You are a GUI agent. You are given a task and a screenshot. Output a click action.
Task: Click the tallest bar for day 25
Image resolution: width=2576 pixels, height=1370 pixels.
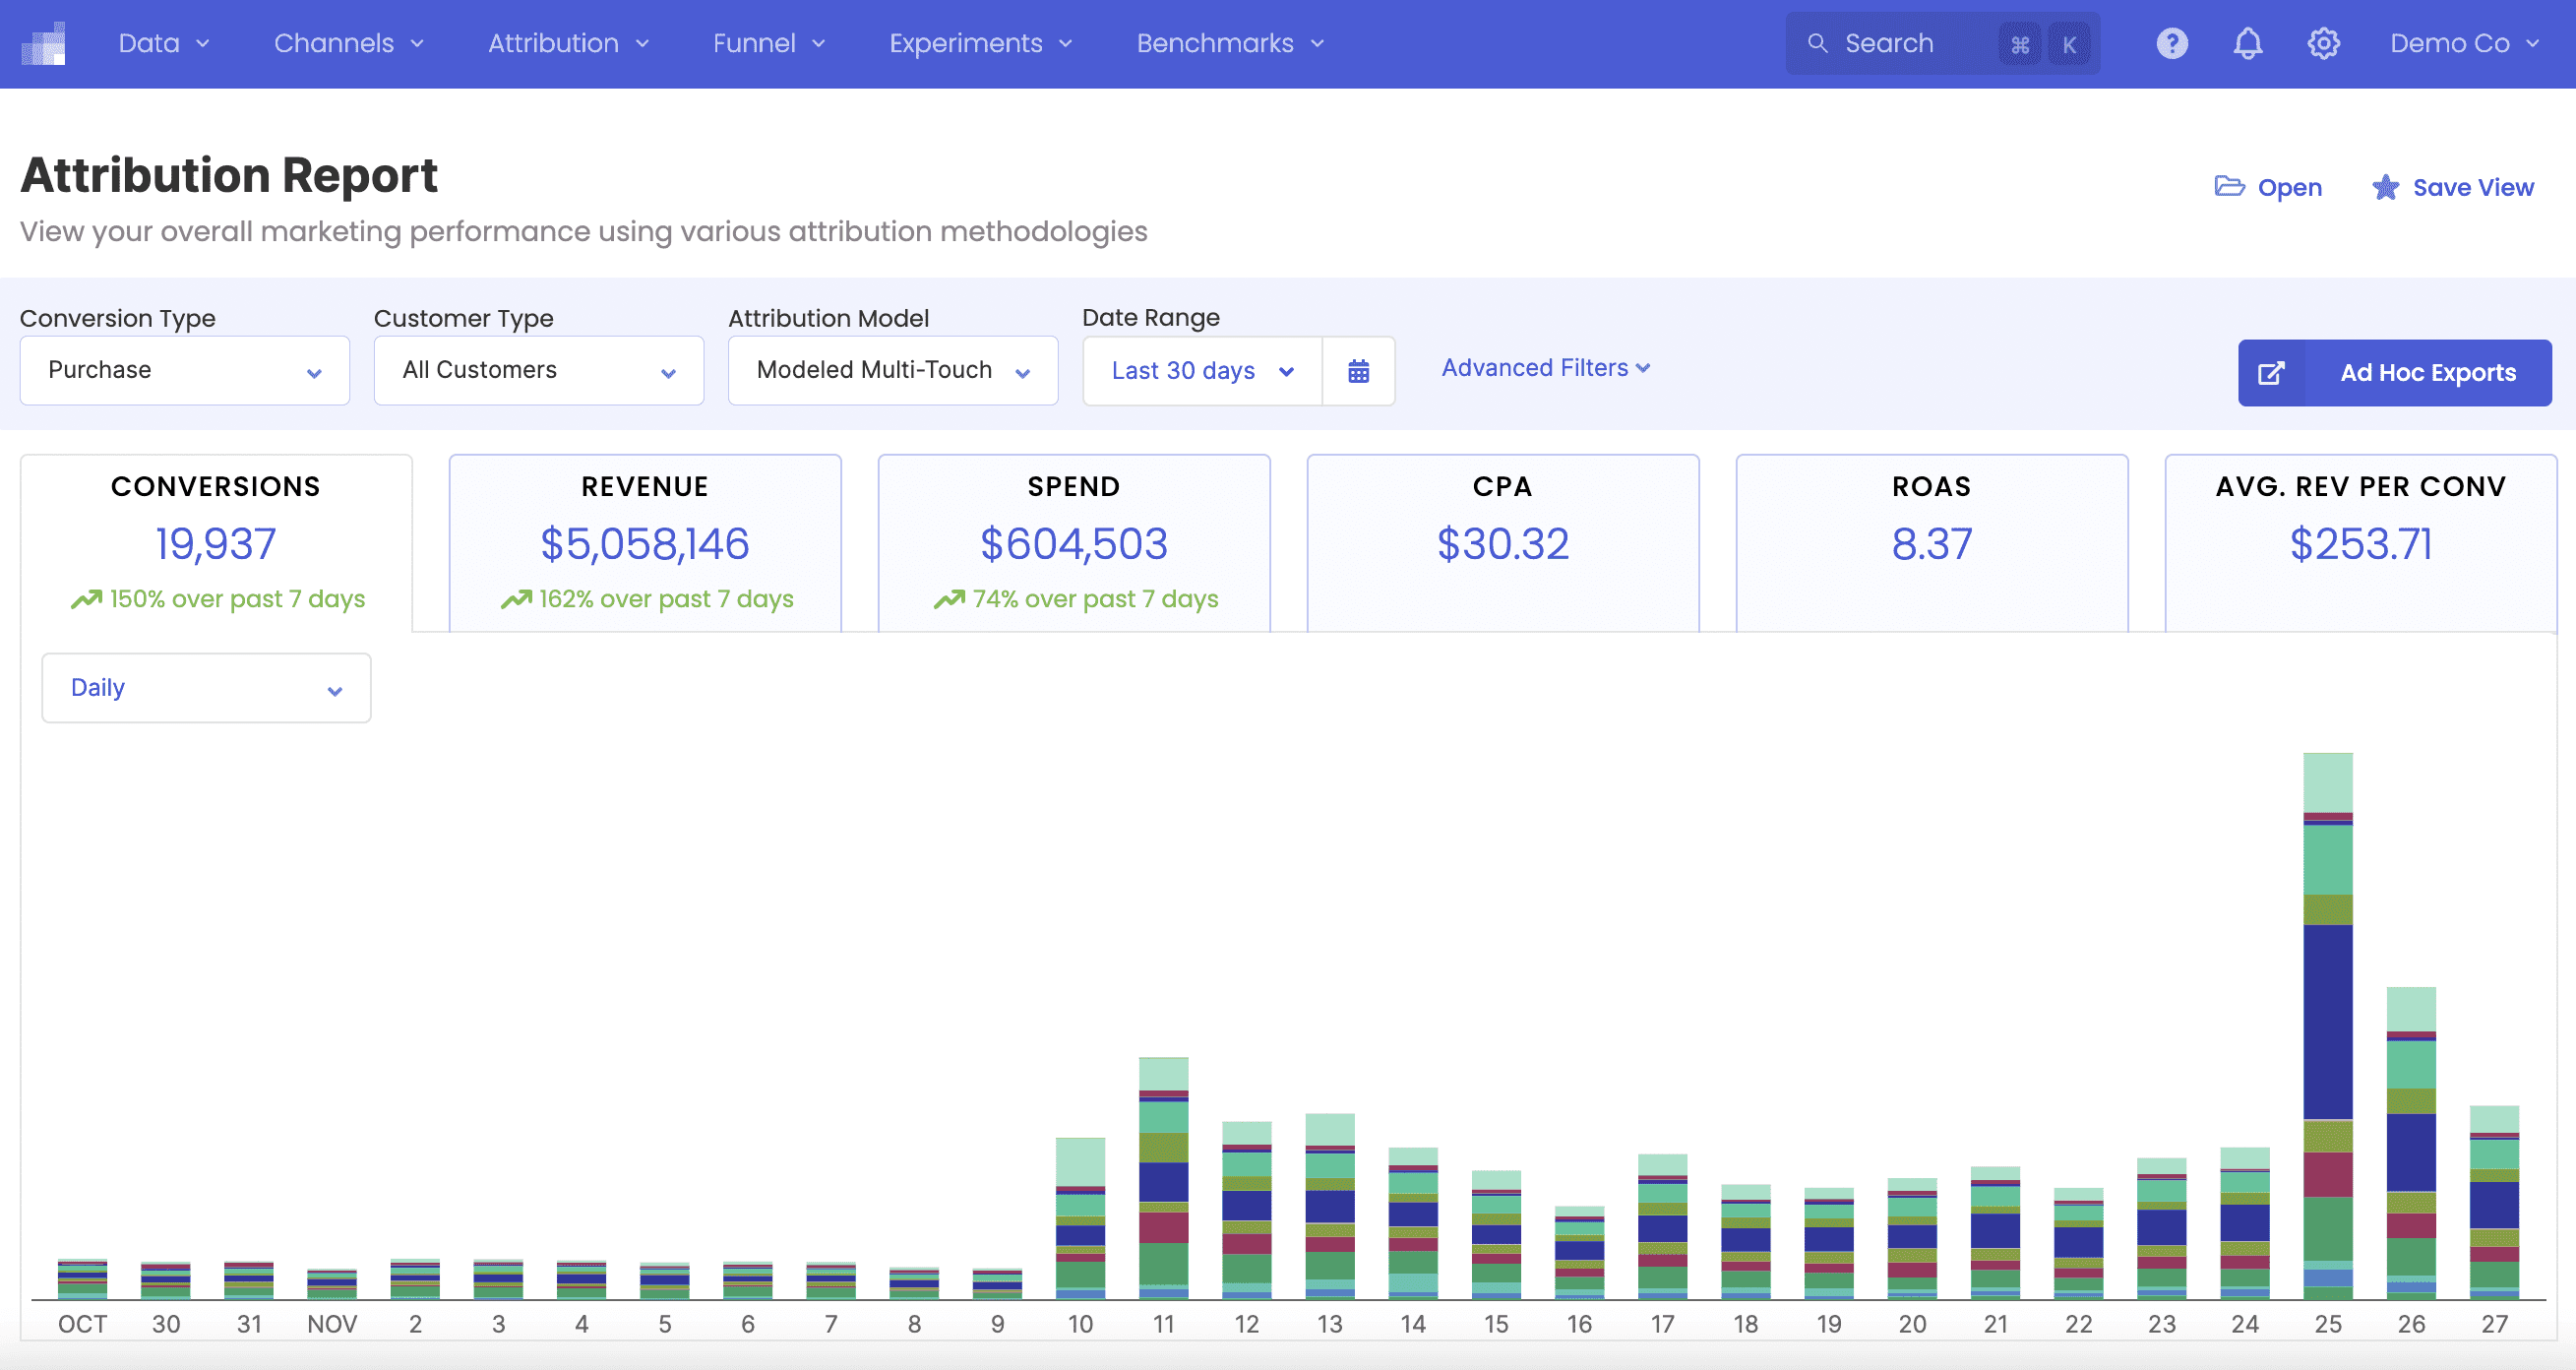coord(2327,1020)
